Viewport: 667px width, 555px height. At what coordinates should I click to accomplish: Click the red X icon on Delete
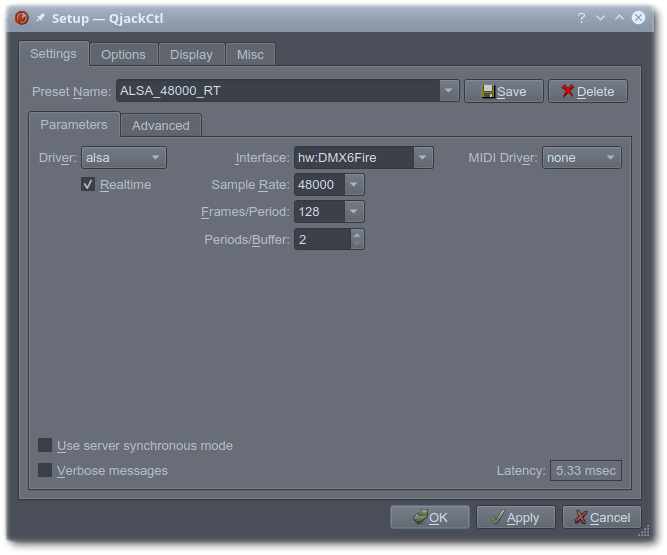567,91
